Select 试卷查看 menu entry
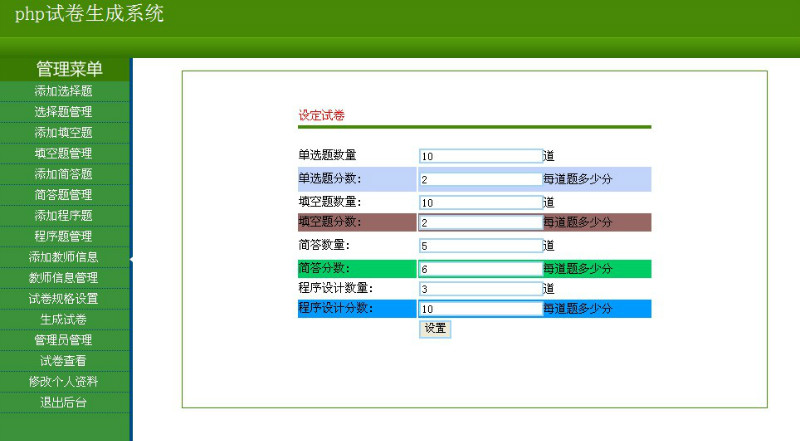The height and width of the screenshot is (441, 800). click(x=63, y=361)
